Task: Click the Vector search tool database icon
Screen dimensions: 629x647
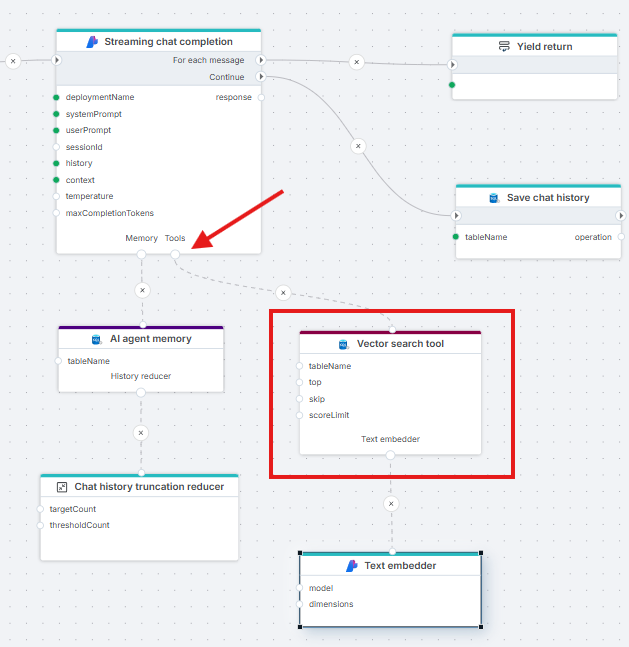Action: click(343, 344)
